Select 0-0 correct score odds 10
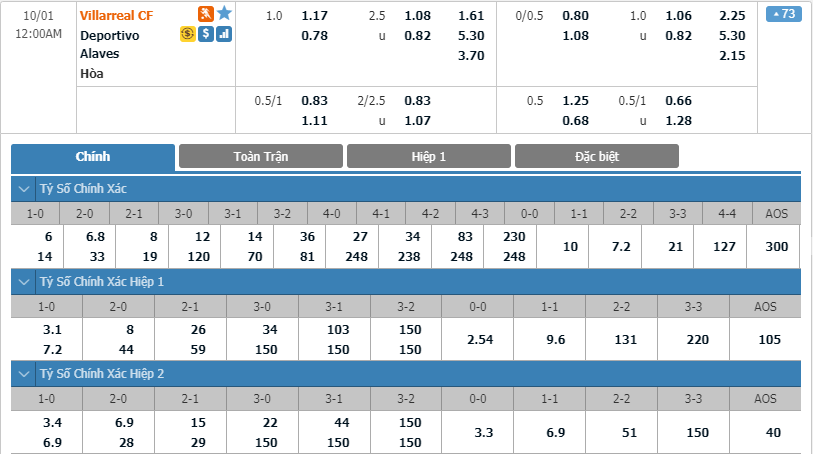Viewport: 813px width, 454px height. (570, 247)
